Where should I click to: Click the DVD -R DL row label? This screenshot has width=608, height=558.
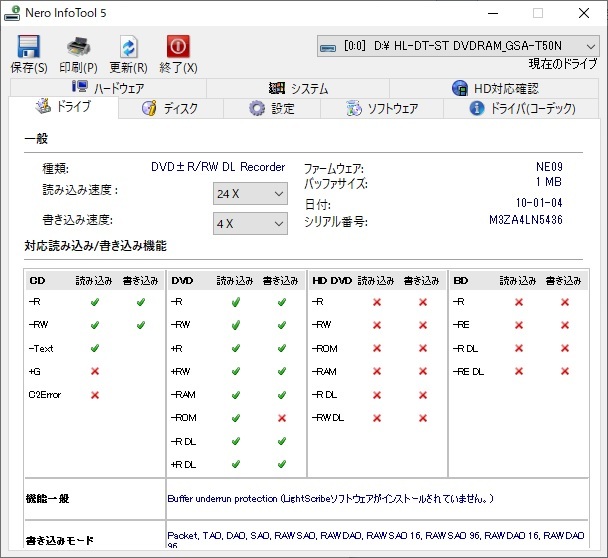coord(183,441)
